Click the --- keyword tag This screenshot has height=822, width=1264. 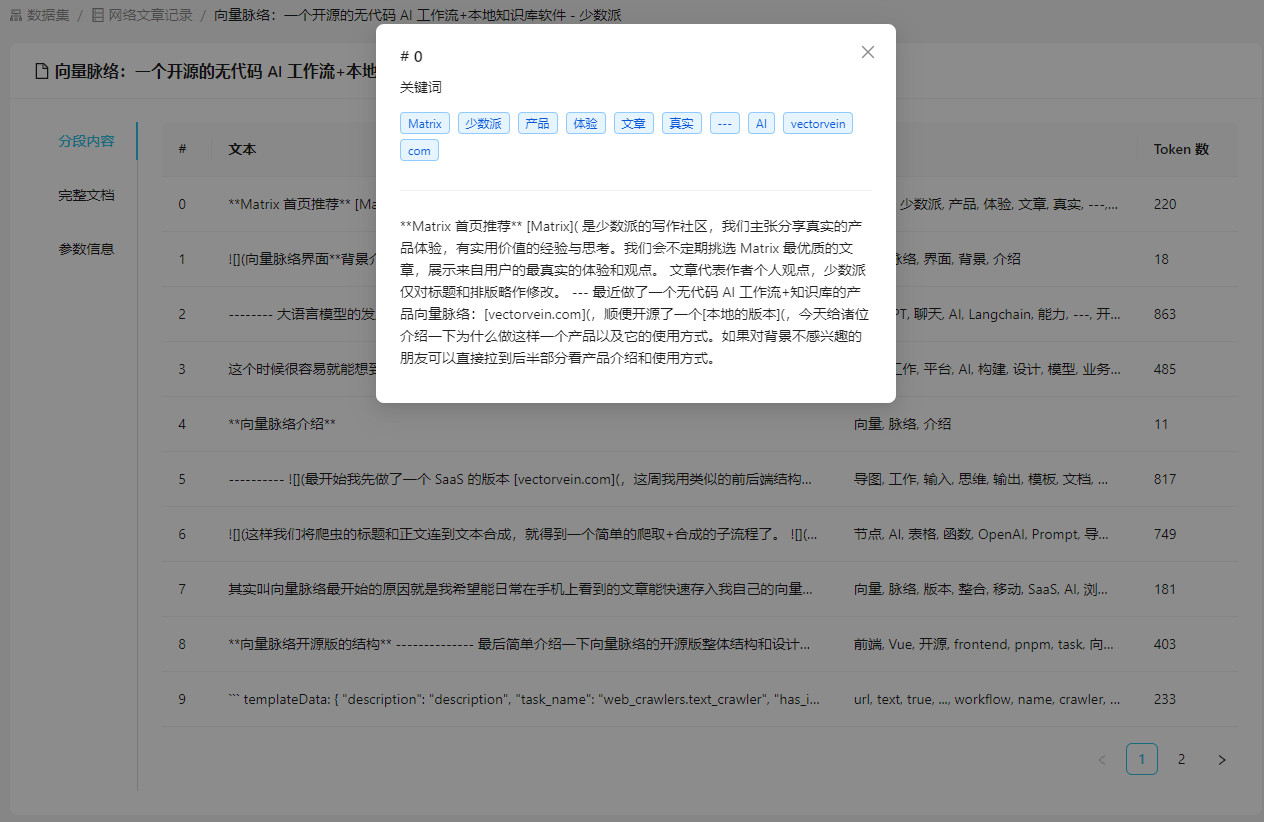(x=725, y=124)
